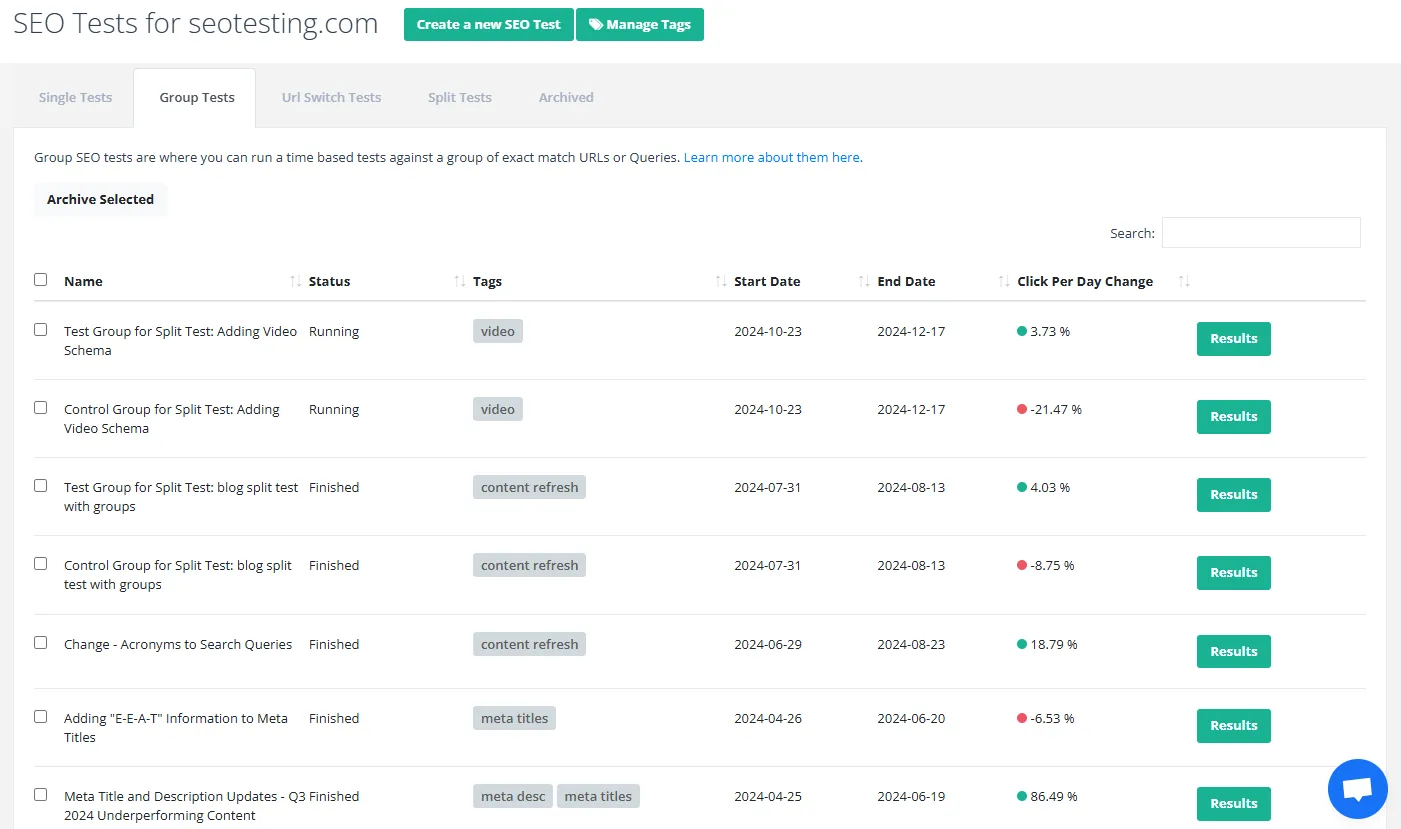Open 'Learn more about them here' link
Image resolution: width=1401 pixels, height=829 pixels.
pyautogui.click(x=772, y=158)
